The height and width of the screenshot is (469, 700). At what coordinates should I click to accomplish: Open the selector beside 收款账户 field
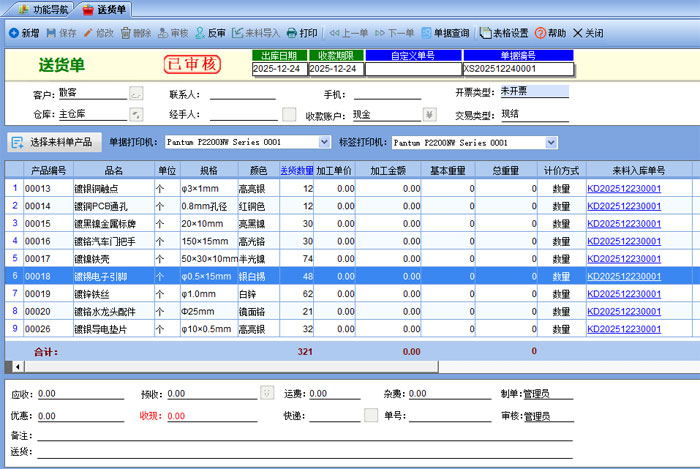pyautogui.click(x=429, y=114)
